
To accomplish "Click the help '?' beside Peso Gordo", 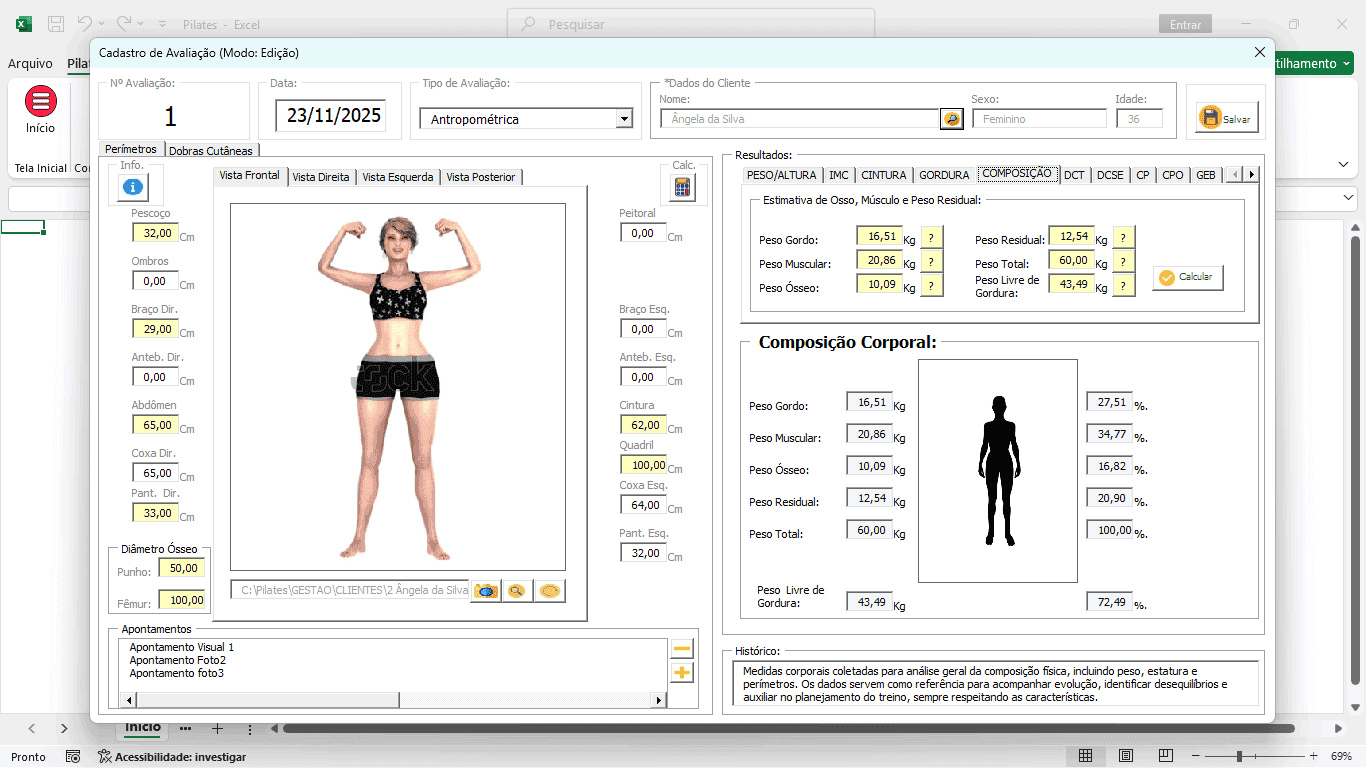I will point(931,238).
